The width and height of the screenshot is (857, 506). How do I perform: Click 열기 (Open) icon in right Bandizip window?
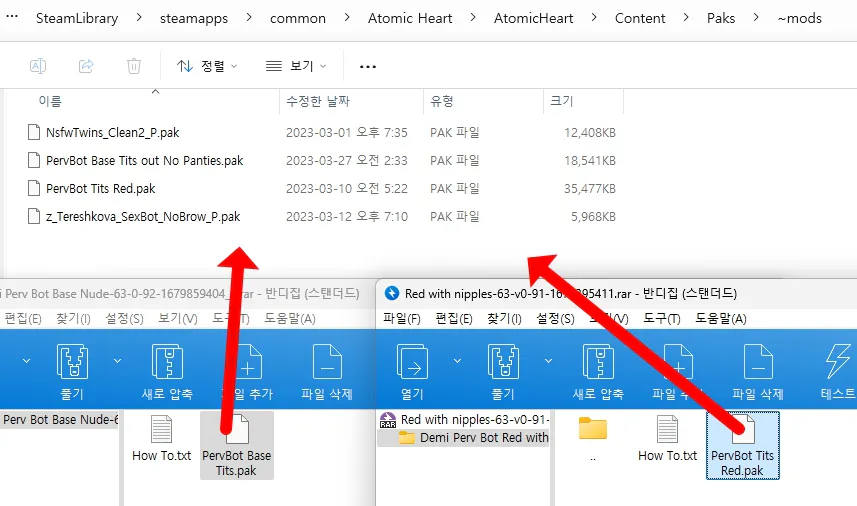(x=412, y=369)
